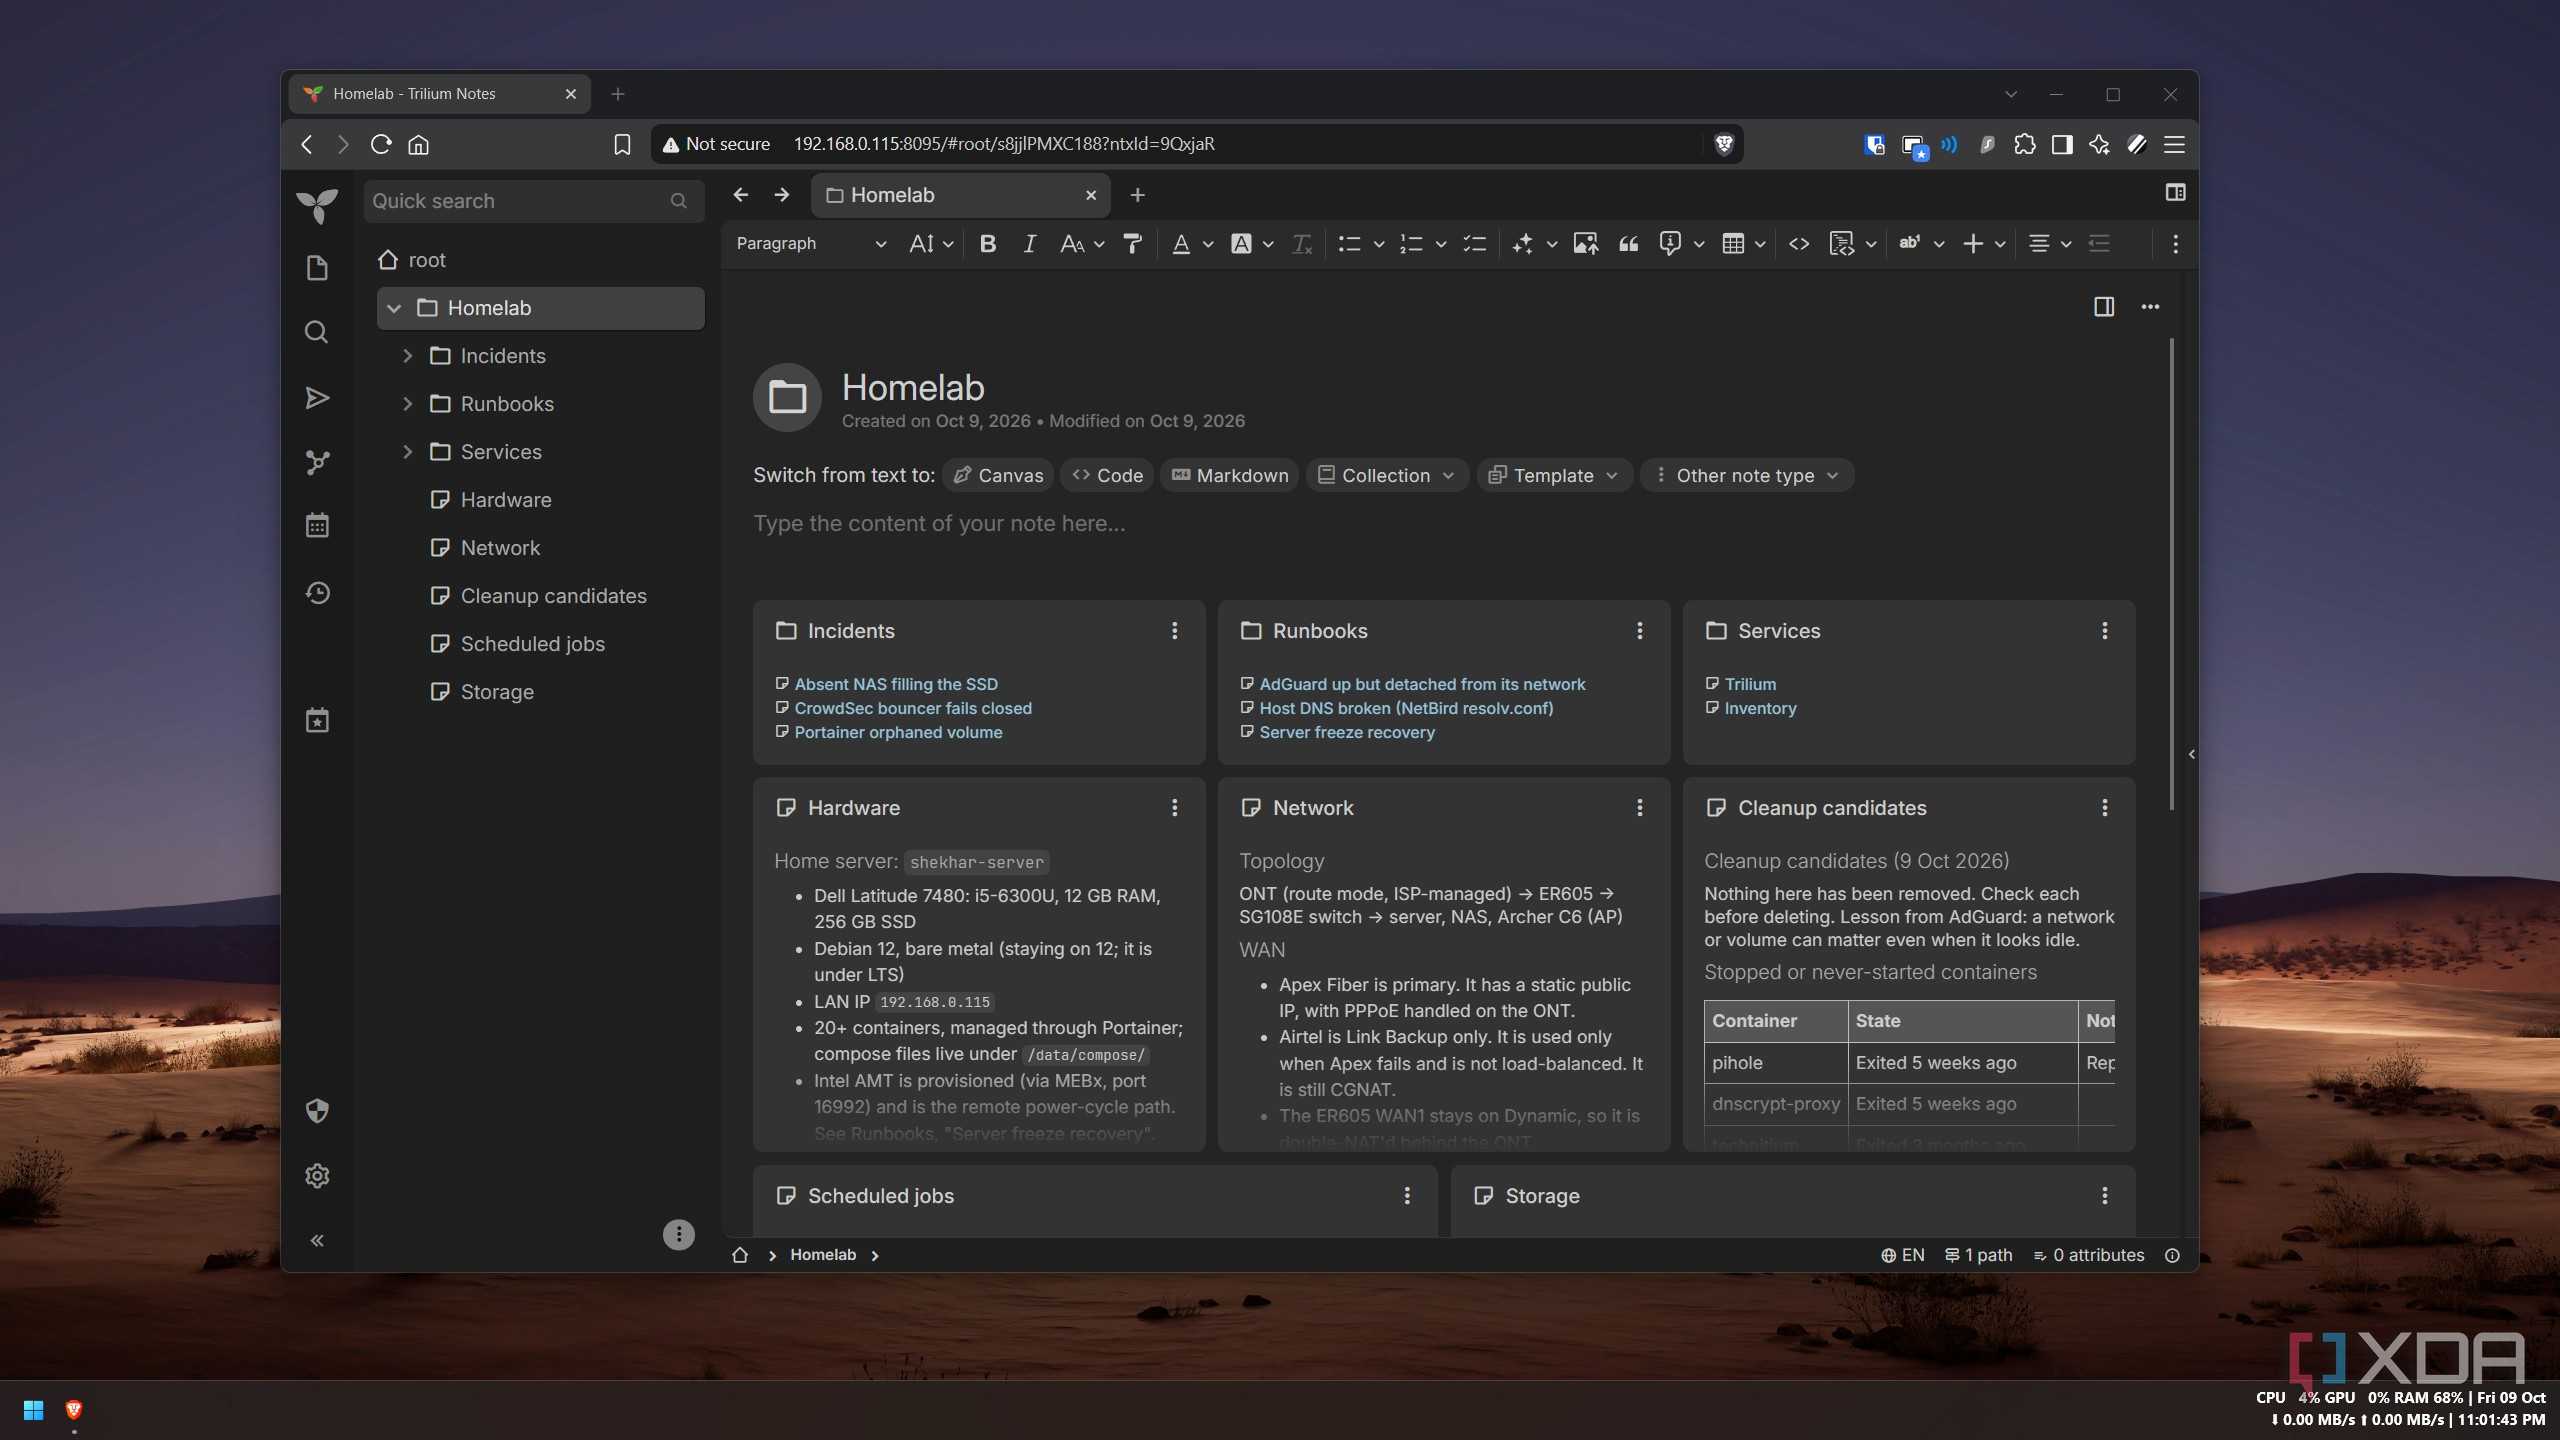Select the Homelab note tab
This screenshot has width=2560, height=1440.
pyautogui.click(x=960, y=195)
